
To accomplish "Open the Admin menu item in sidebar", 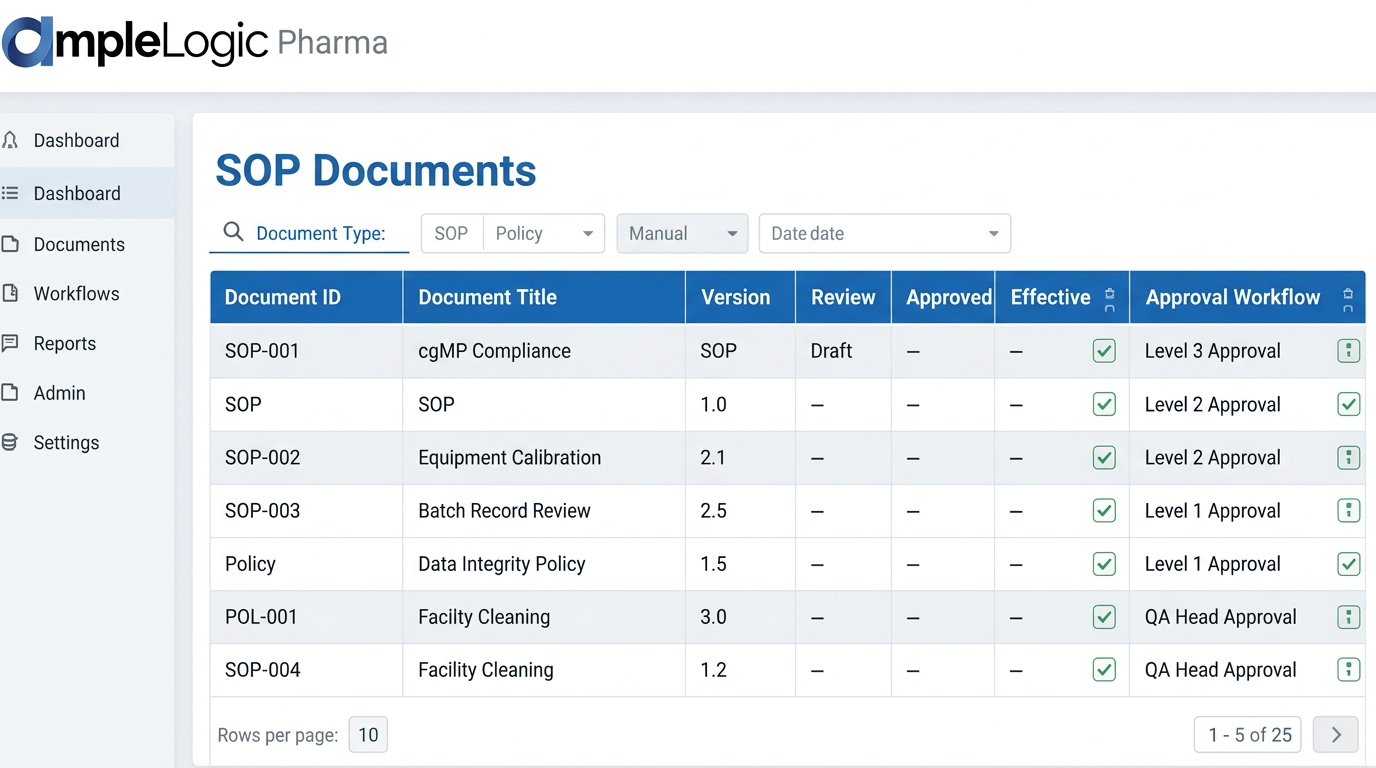I will [59, 393].
